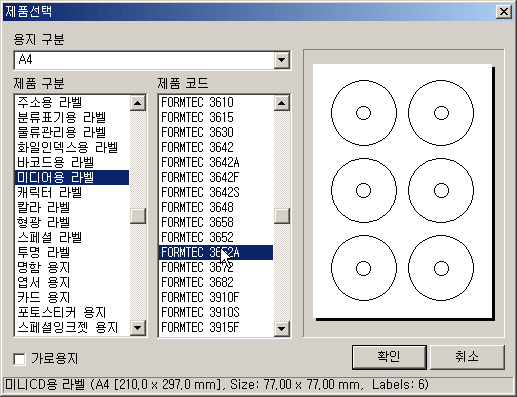The width and height of the screenshot is (517, 397).
Task: Tick the 가로용지 checkbox
Action: (x=20, y=359)
